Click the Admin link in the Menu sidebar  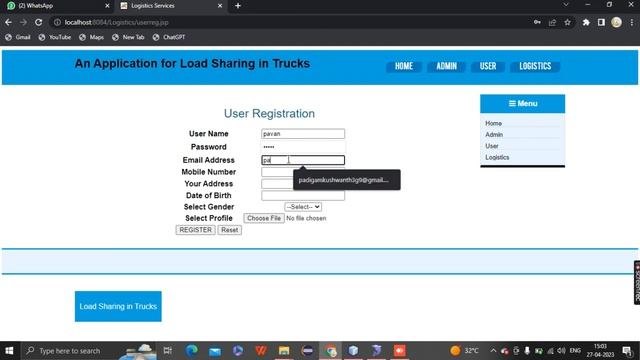(494, 135)
